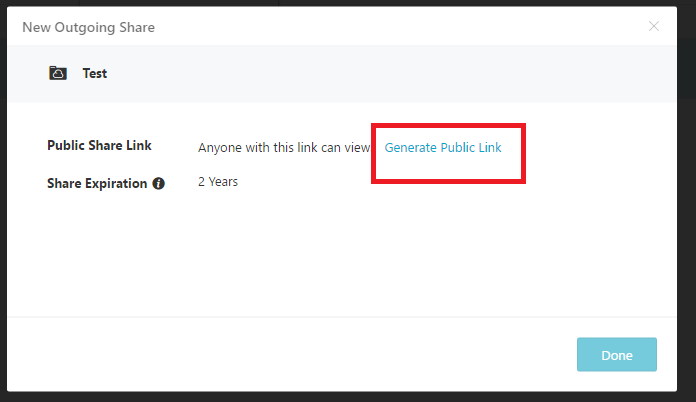The width and height of the screenshot is (696, 402).
Task: Close the New Outgoing Share dialog
Action: (x=653, y=27)
